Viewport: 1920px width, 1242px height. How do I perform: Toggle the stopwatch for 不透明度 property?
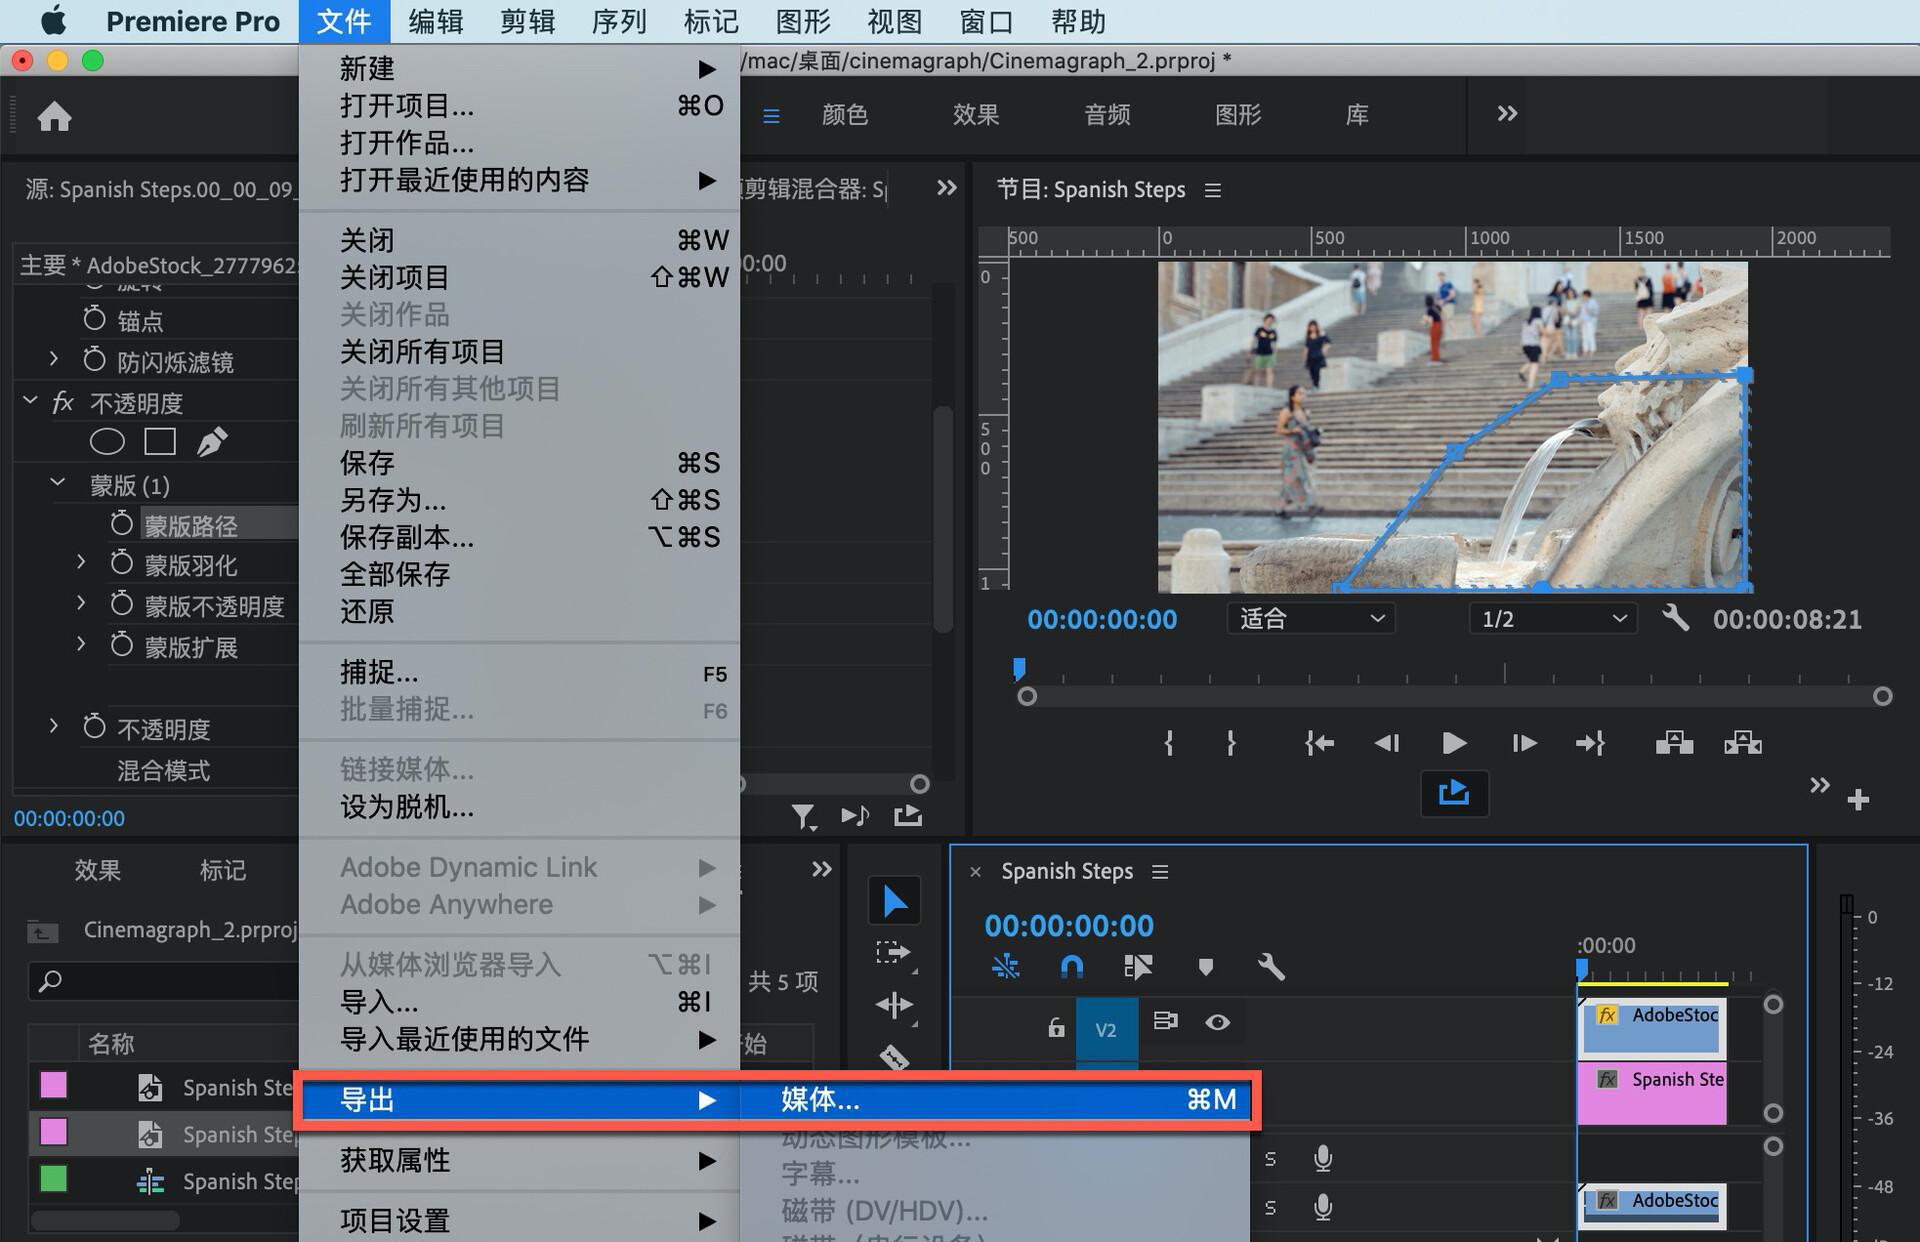[x=94, y=727]
